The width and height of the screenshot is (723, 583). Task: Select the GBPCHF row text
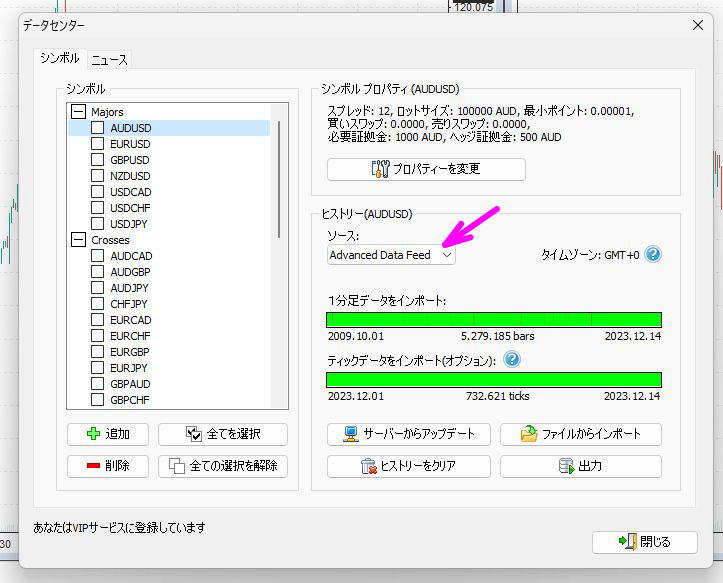coord(130,400)
